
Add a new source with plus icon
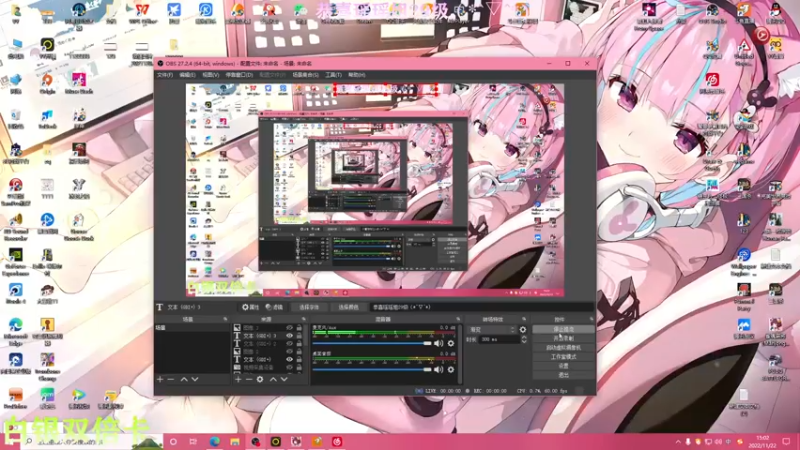(x=238, y=380)
